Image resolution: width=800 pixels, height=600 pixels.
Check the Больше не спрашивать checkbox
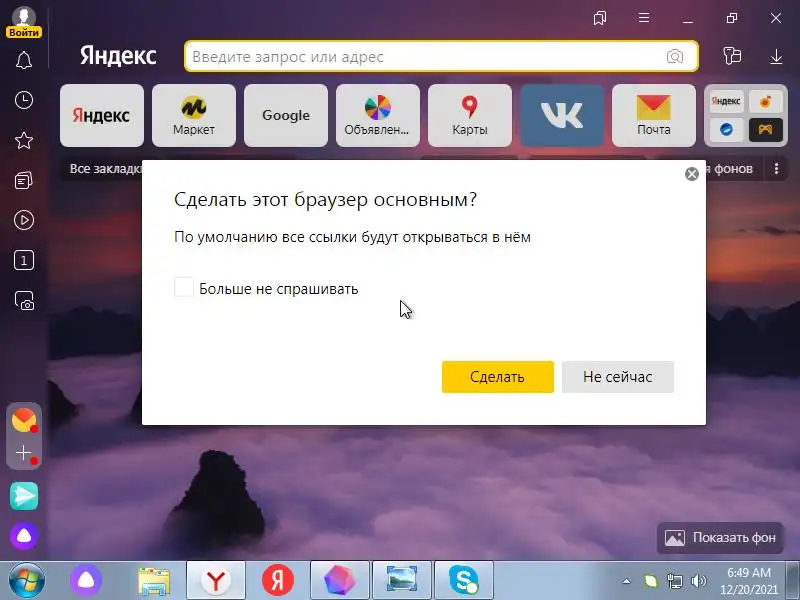pos(184,287)
